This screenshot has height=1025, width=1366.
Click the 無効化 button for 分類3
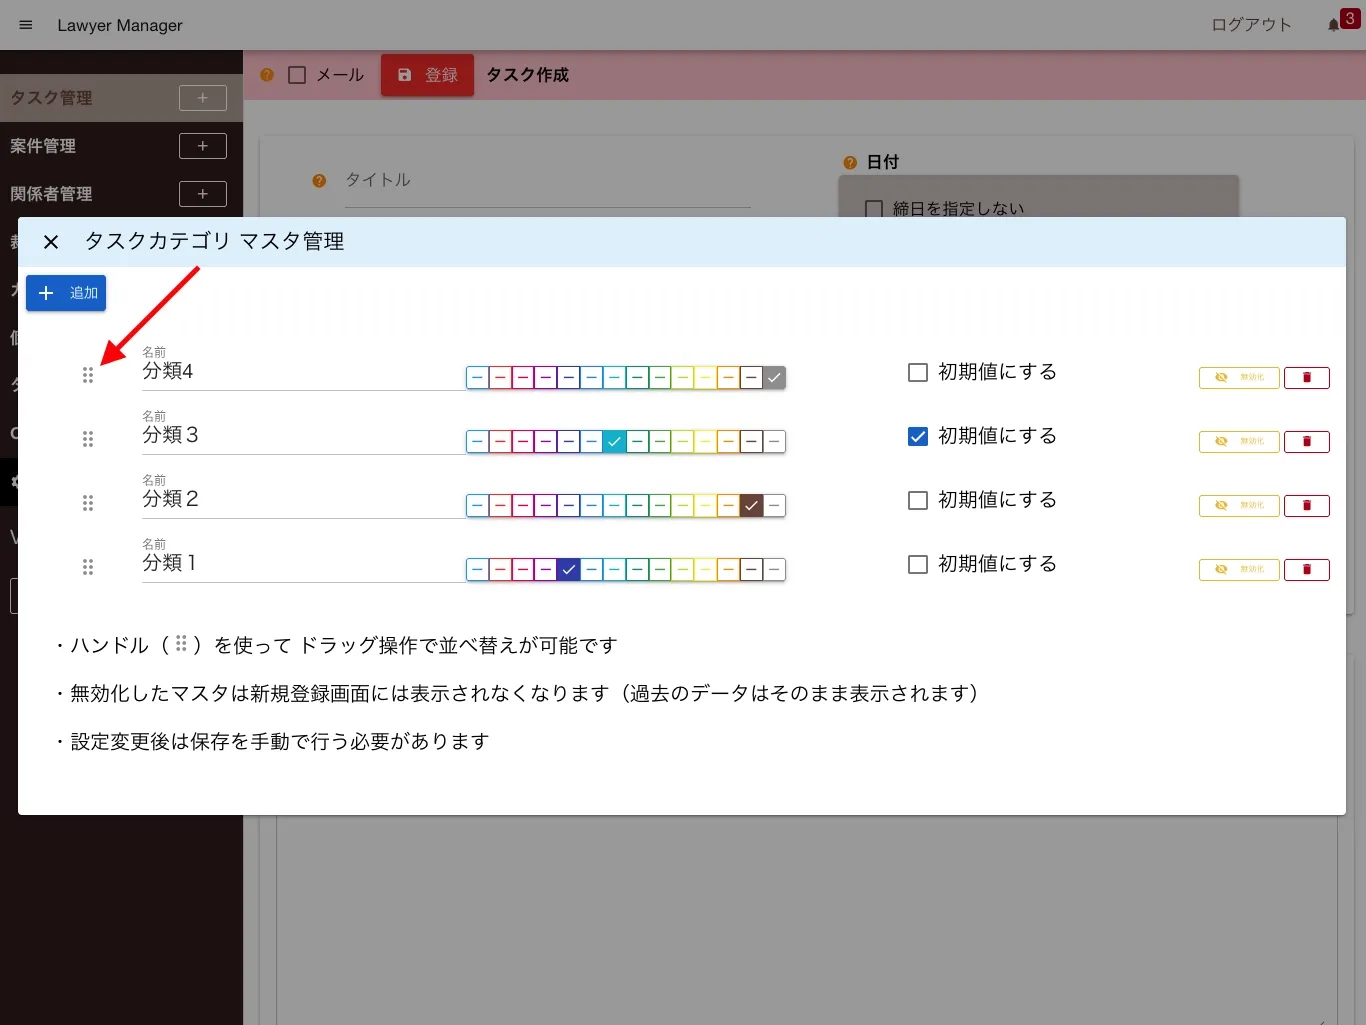click(1239, 442)
